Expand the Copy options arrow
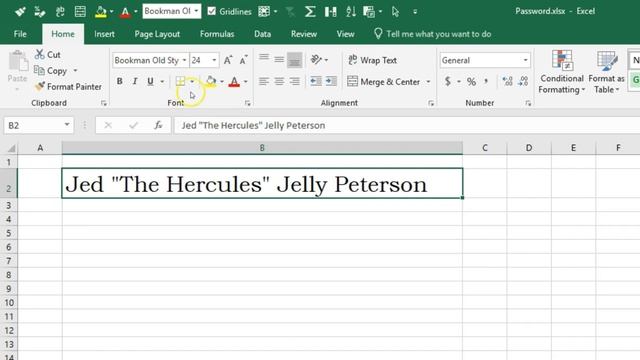This screenshot has height=360, width=640. click(x=75, y=71)
